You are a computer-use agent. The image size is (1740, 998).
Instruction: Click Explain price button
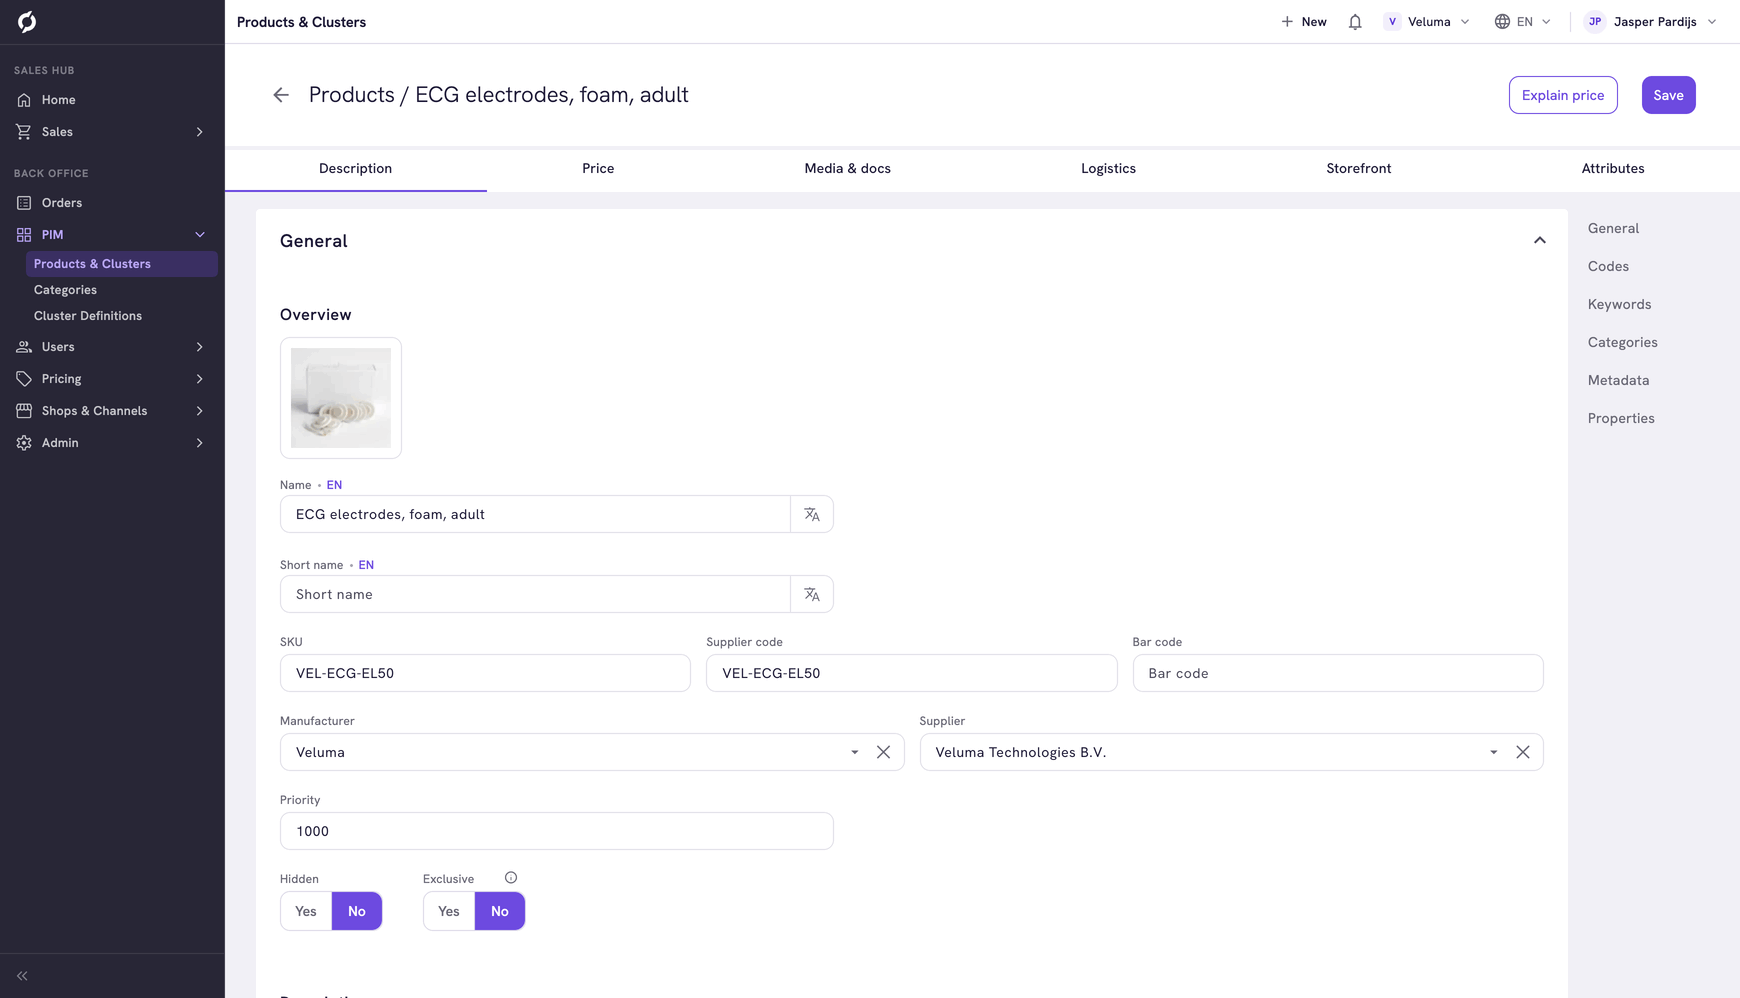[x=1563, y=95]
